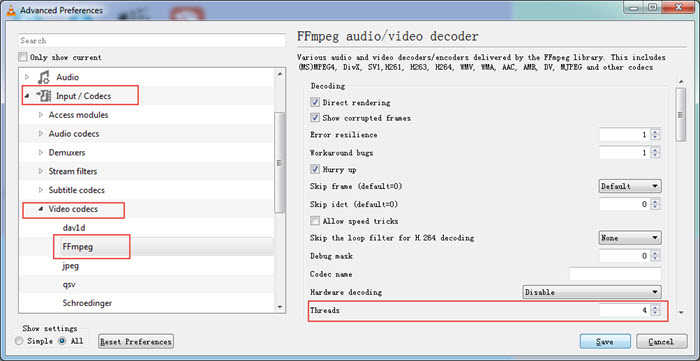Viewport: 700px width, 361px height.
Task: Expand the Access modules tree node
Action: pyautogui.click(x=41, y=115)
